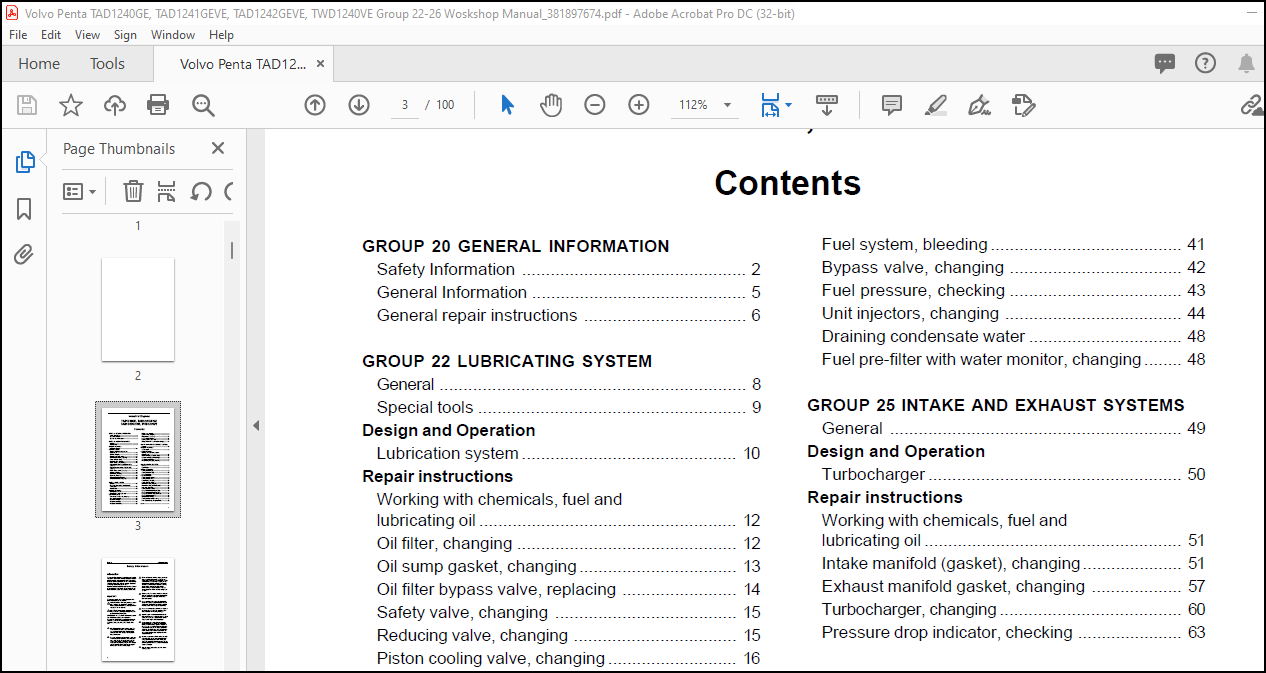Click the GROUP 22 LUBRICATING SYSTEM heading
This screenshot has height=673, width=1266.
point(507,361)
